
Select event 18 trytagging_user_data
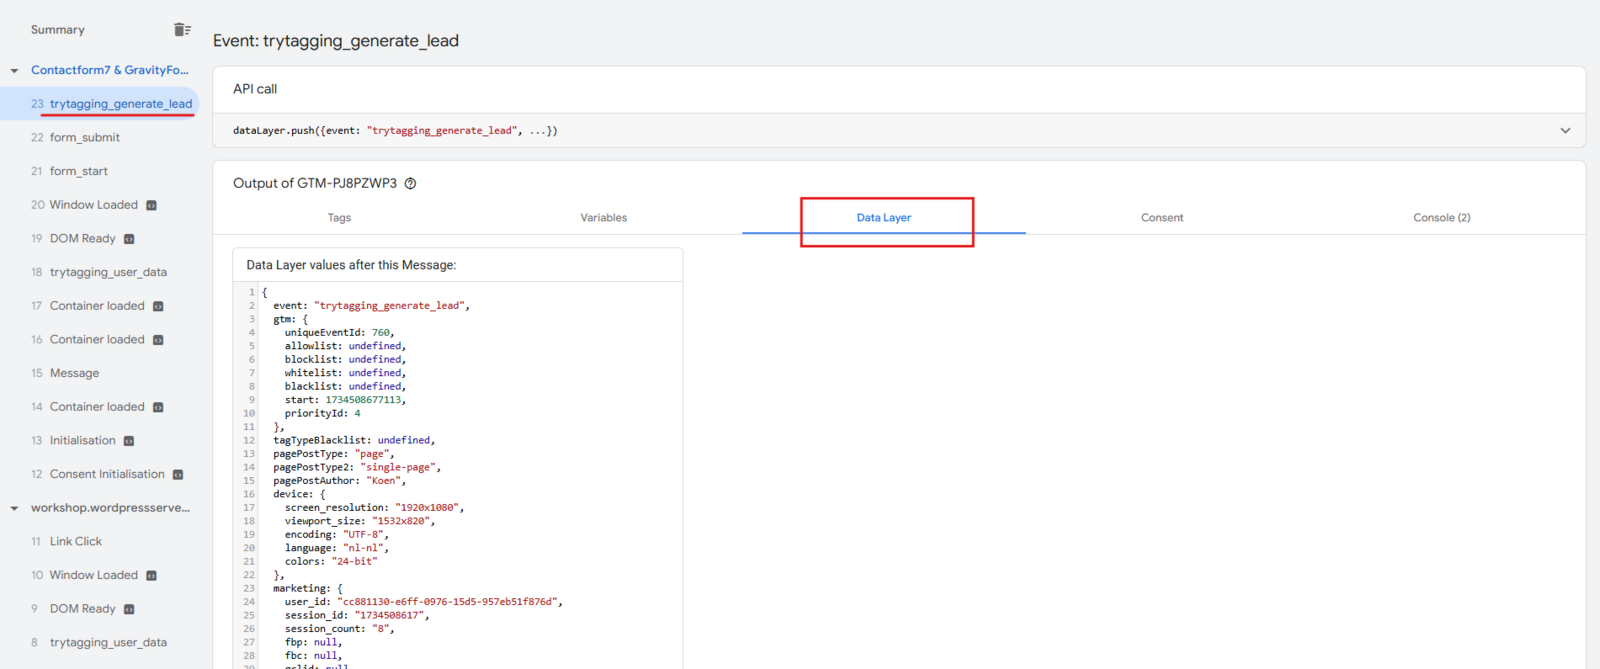[108, 273]
